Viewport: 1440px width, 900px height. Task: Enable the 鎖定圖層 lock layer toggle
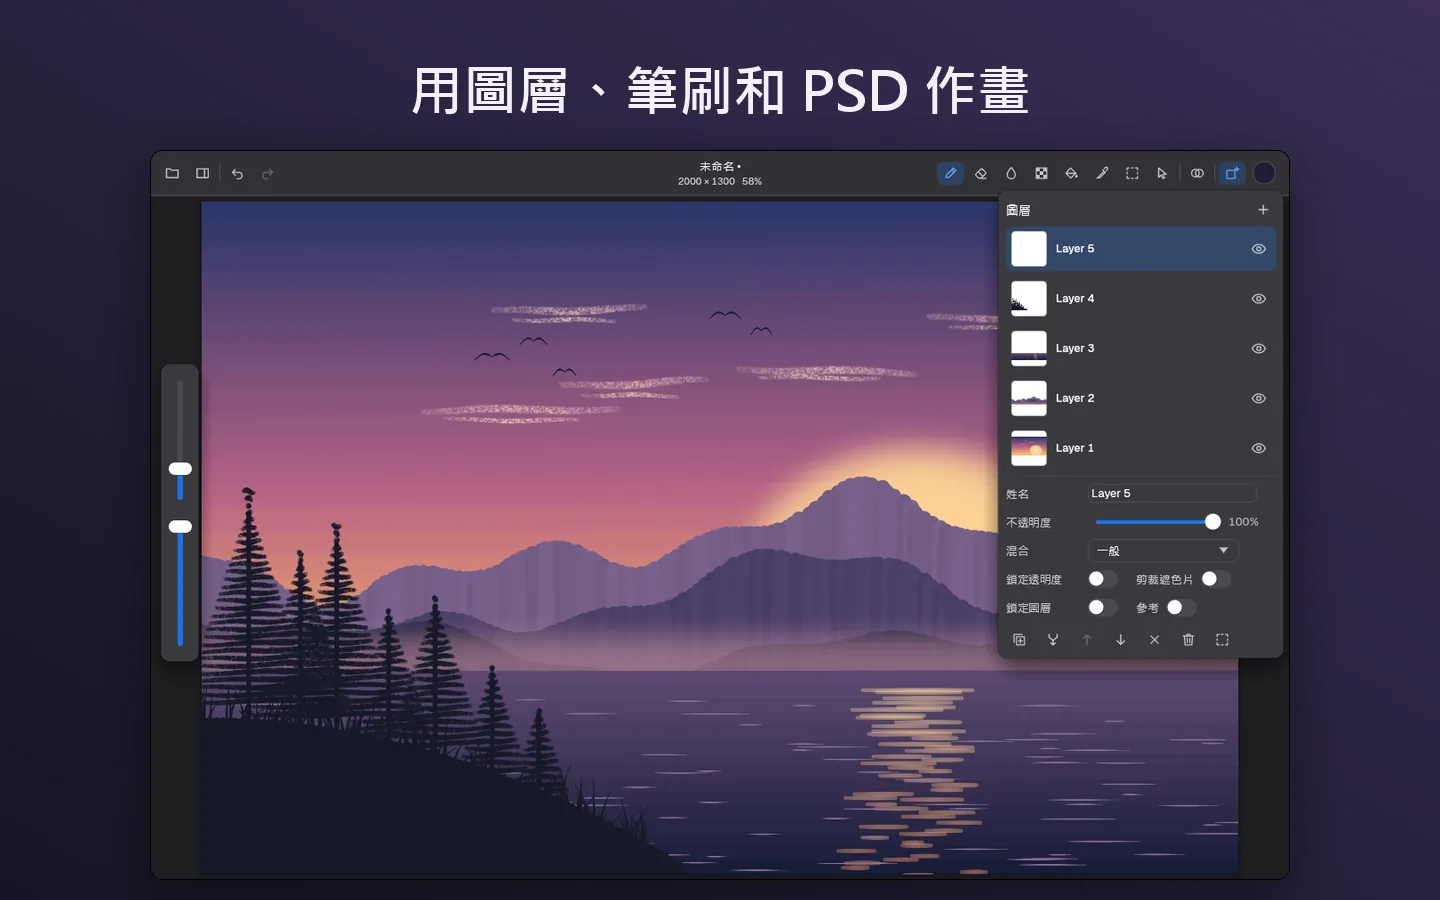[x=1102, y=607]
